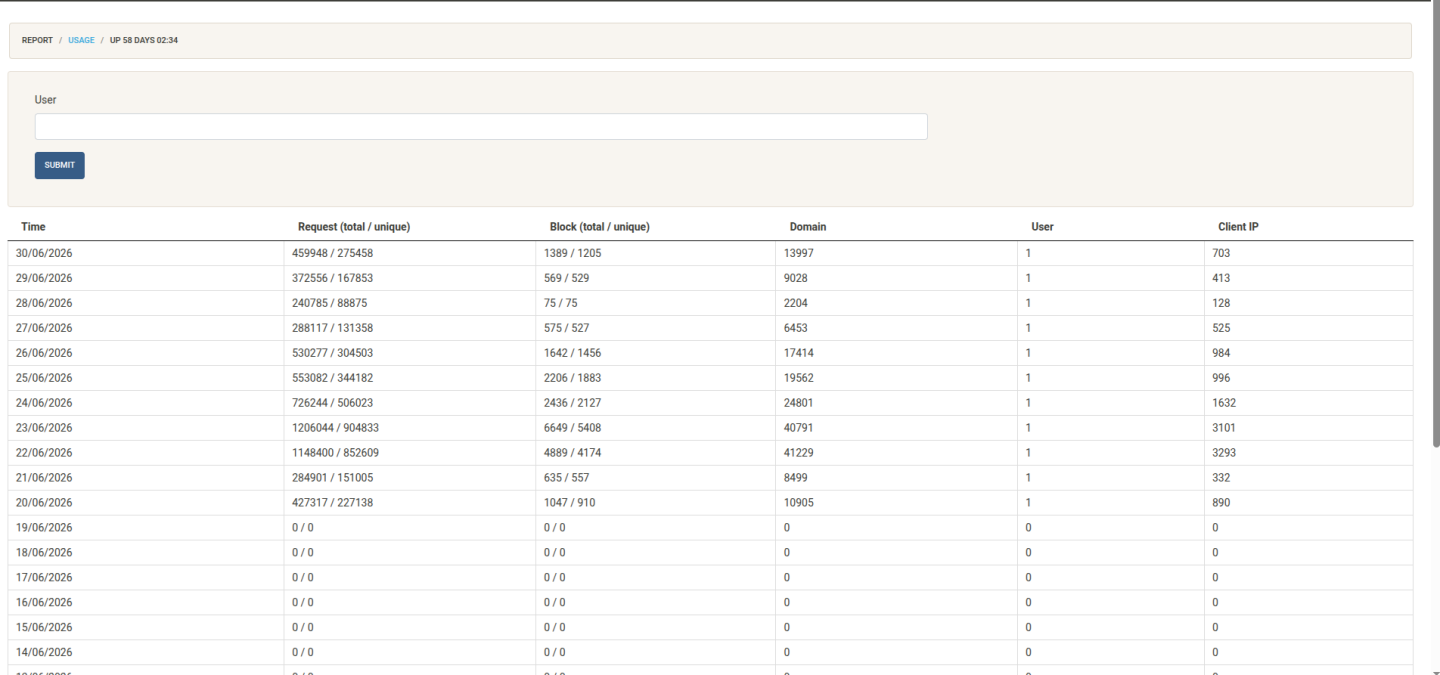Select the Report breadcrumb item
The width and height of the screenshot is (1440, 675).
click(37, 41)
